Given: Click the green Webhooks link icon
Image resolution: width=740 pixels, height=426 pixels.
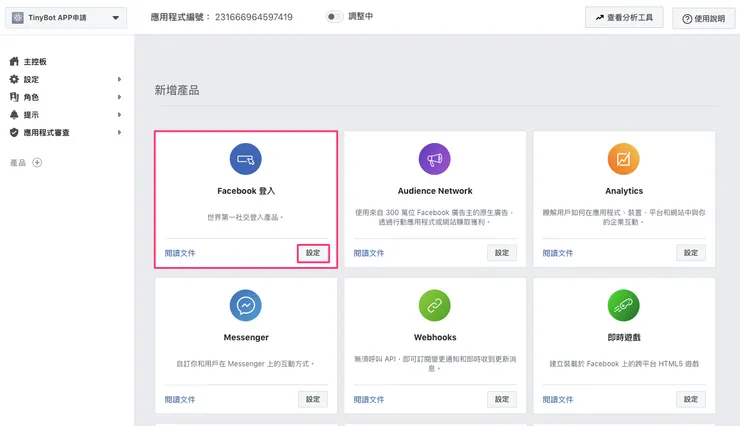Looking at the screenshot, I should click(x=435, y=305).
